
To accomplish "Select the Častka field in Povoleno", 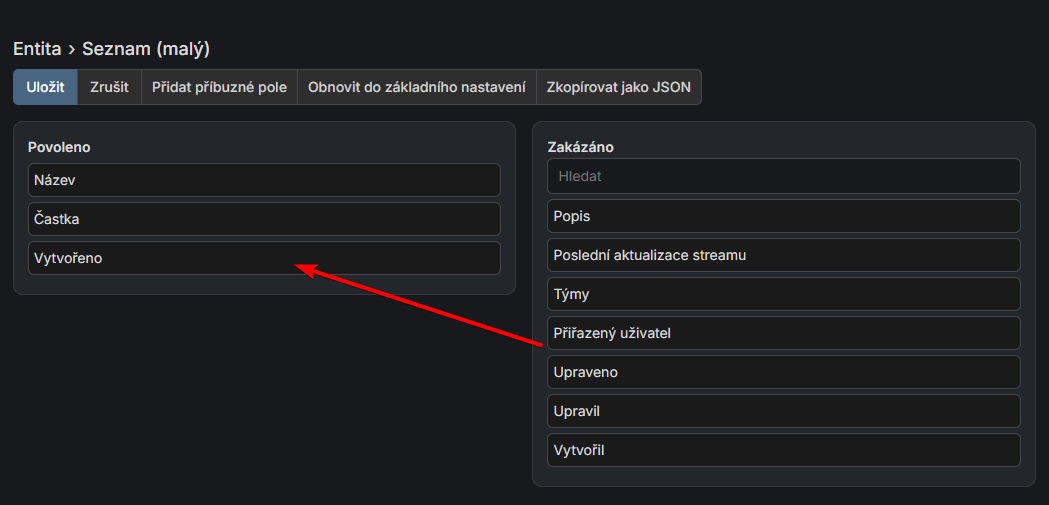I will click(264, 219).
